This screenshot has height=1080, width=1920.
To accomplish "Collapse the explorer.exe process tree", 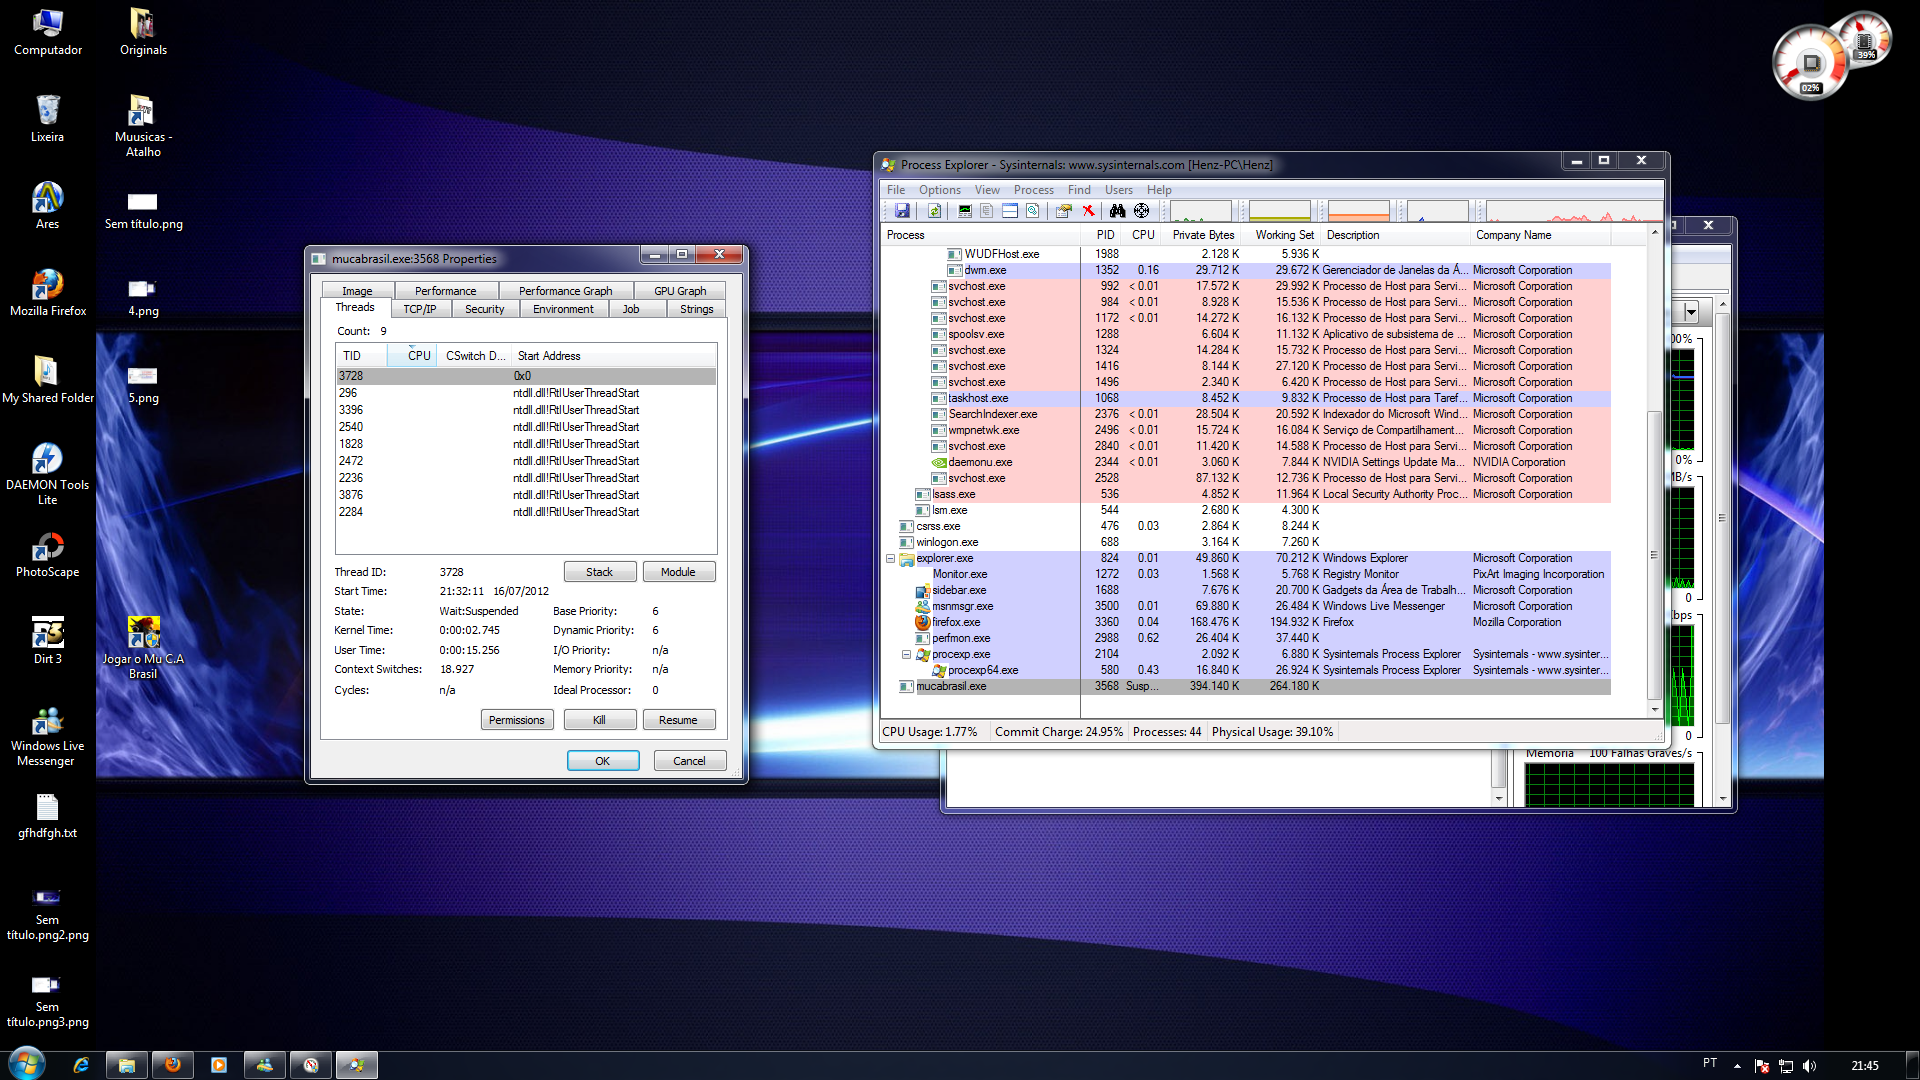I will 890,559.
